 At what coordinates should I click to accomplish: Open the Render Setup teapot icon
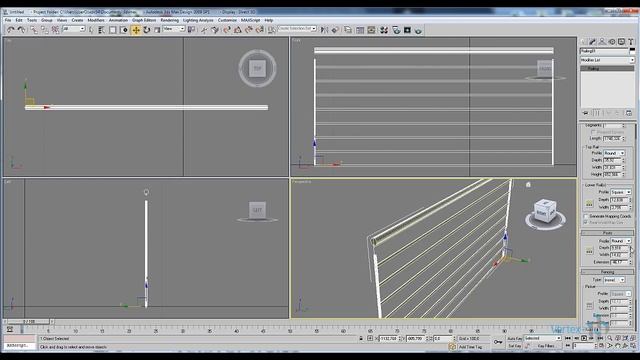point(396,30)
